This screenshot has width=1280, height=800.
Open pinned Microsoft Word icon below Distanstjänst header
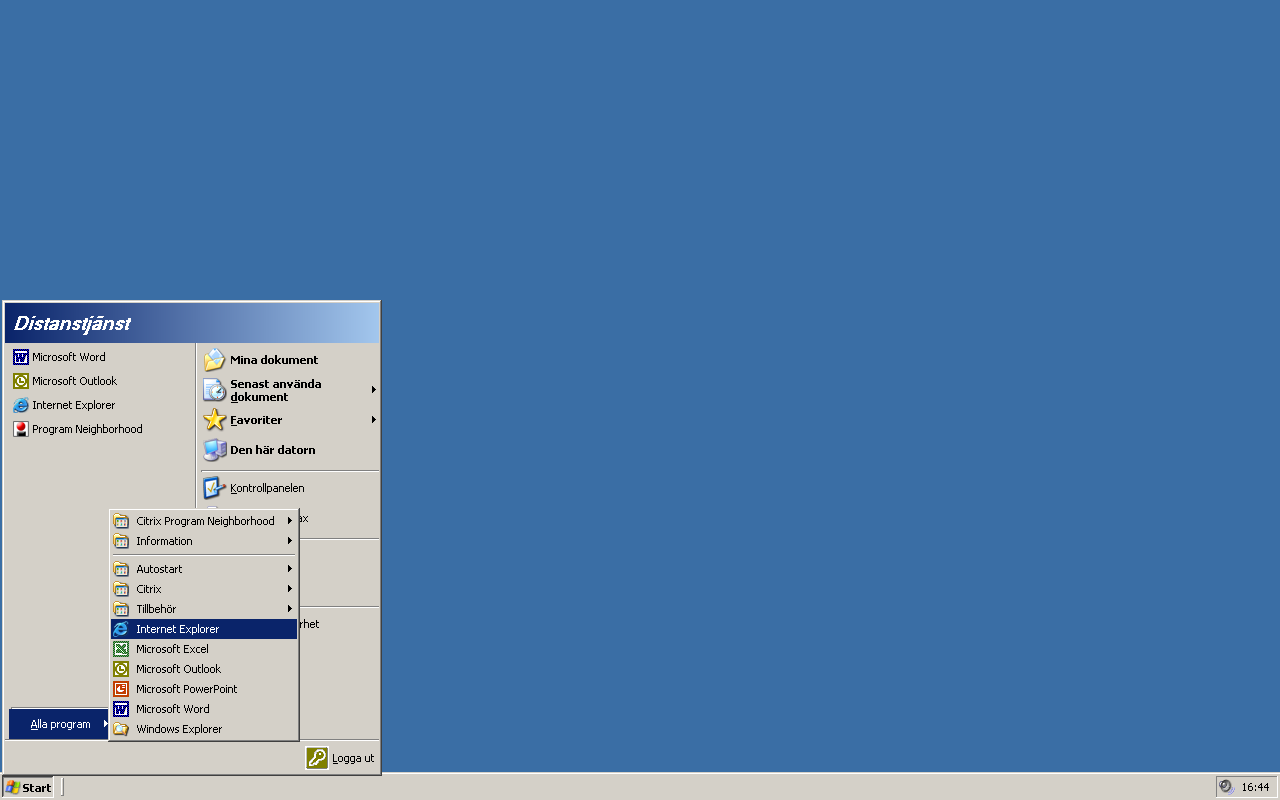(20, 357)
